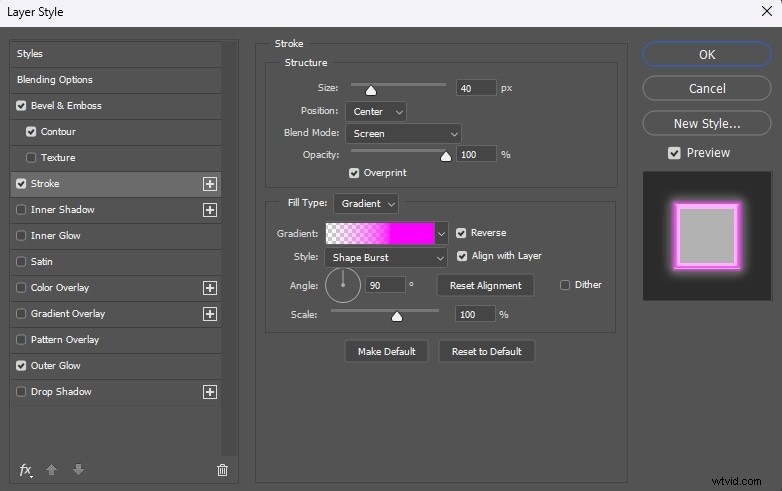This screenshot has width=782, height=491.
Task: Open Blend Mode dropdown showing Screen
Action: click(x=403, y=134)
